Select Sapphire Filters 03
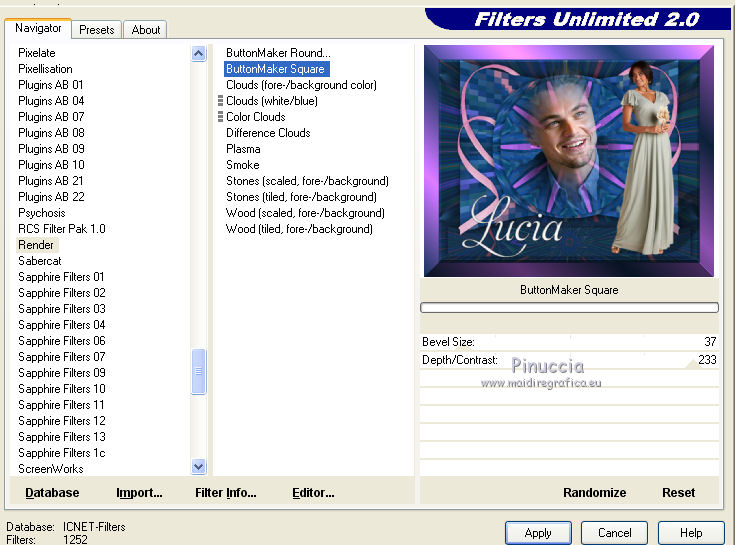This screenshot has height=545, width=735. click(62, 309)
